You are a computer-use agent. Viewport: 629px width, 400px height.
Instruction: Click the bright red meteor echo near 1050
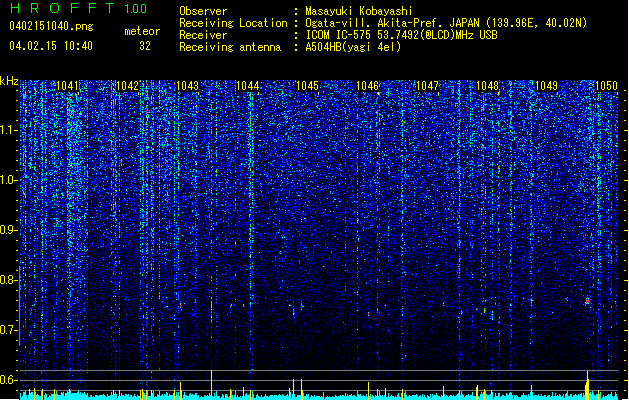[588, 301]
